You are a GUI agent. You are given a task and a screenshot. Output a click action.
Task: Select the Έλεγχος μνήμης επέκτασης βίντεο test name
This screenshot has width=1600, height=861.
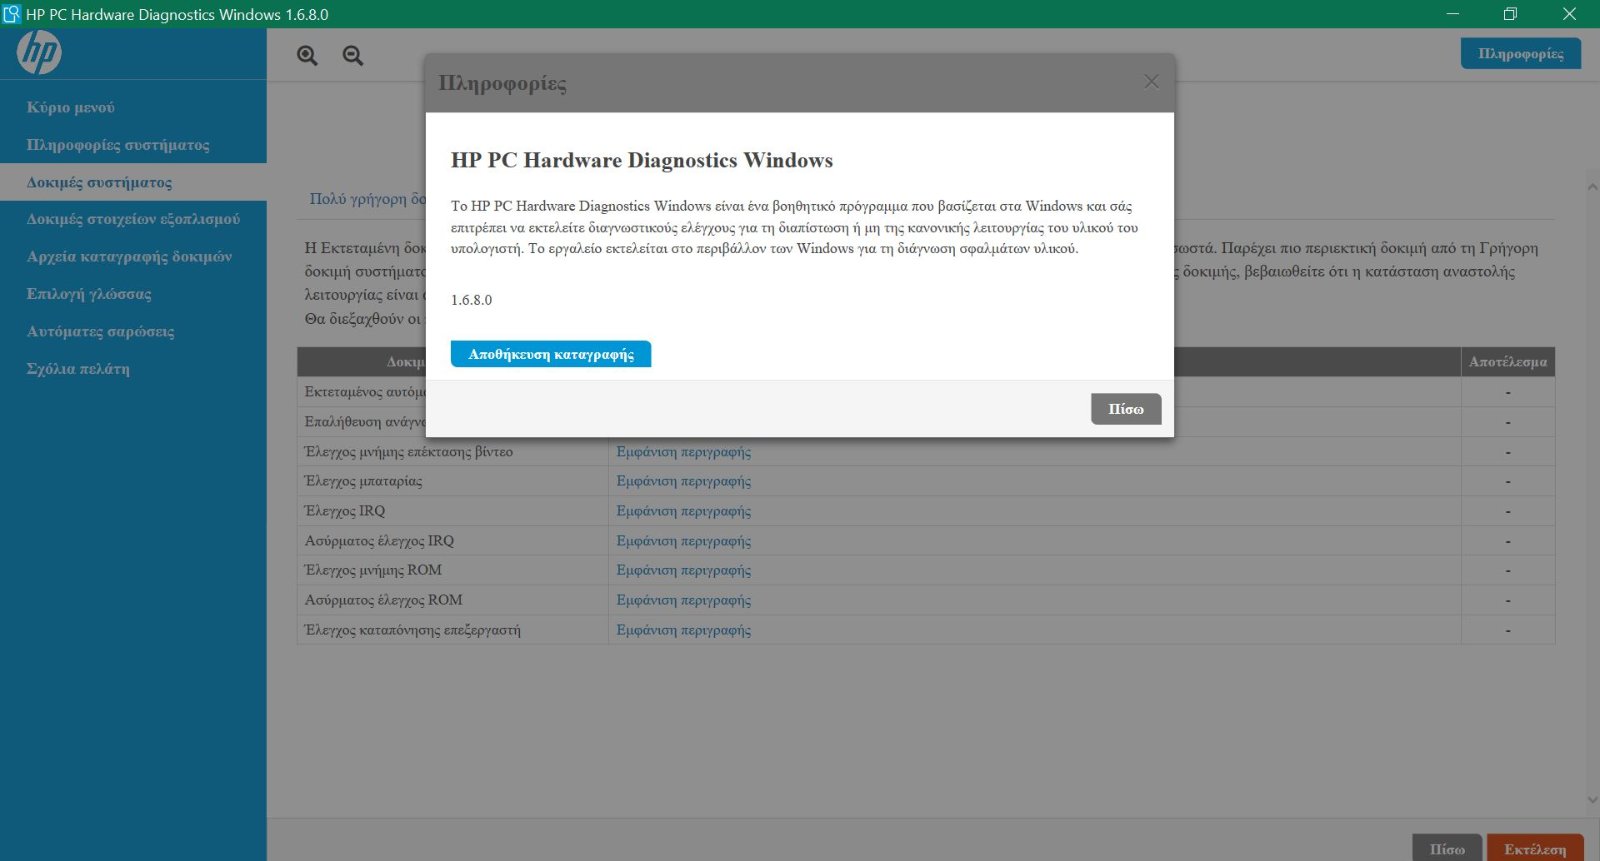[x=409, y=452]
